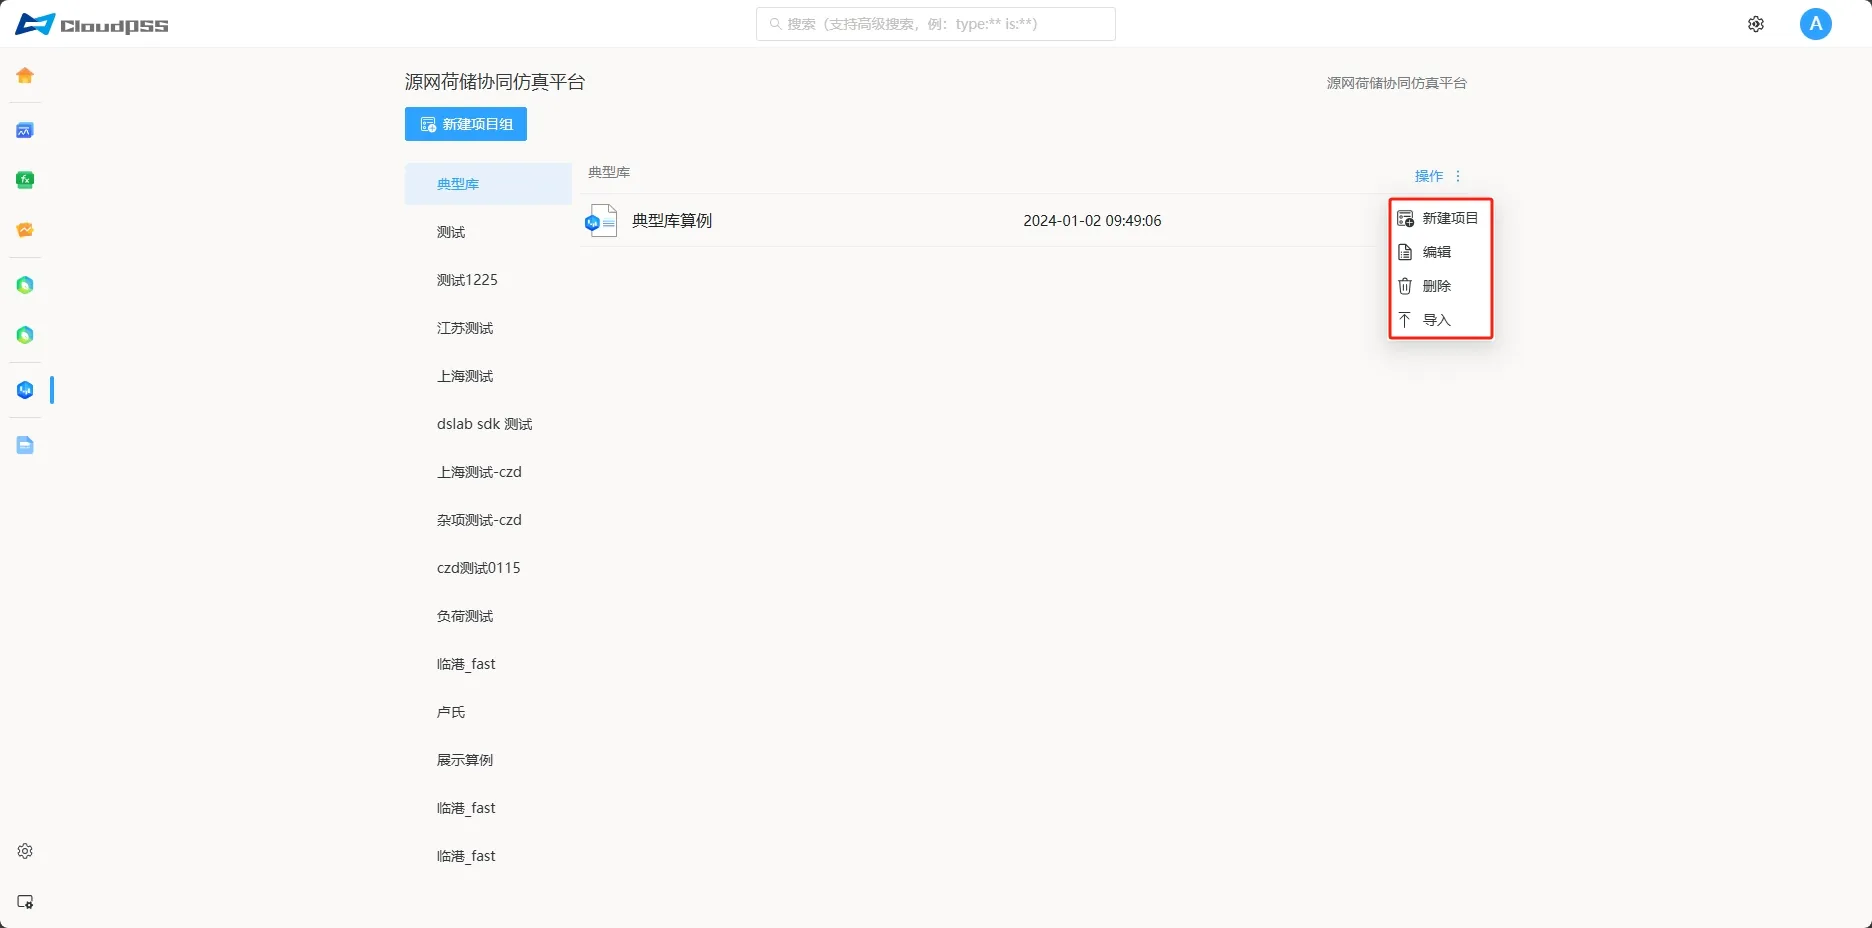1872x928 pixels.
Task: Click the 典型库 list header label
Action: (x=609, y=172)
